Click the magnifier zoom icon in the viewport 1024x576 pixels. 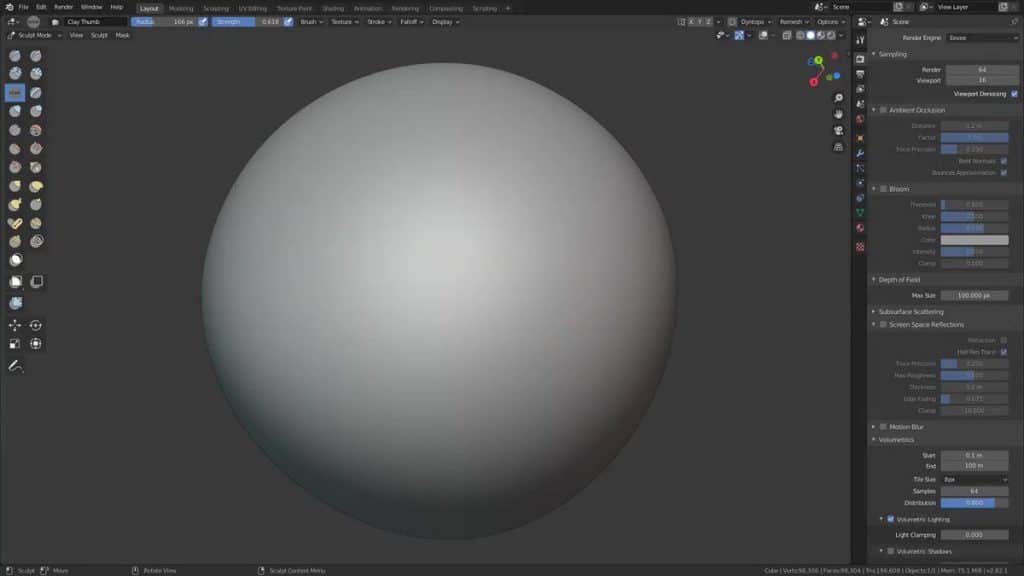click(x=838, y=98)
